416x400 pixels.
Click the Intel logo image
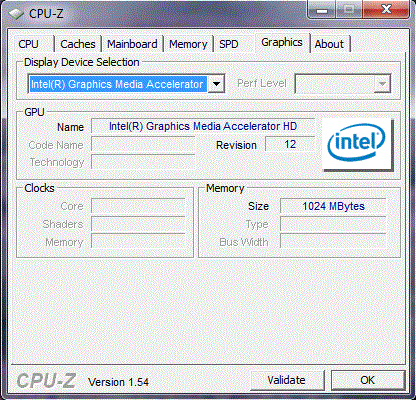[357, 145]
